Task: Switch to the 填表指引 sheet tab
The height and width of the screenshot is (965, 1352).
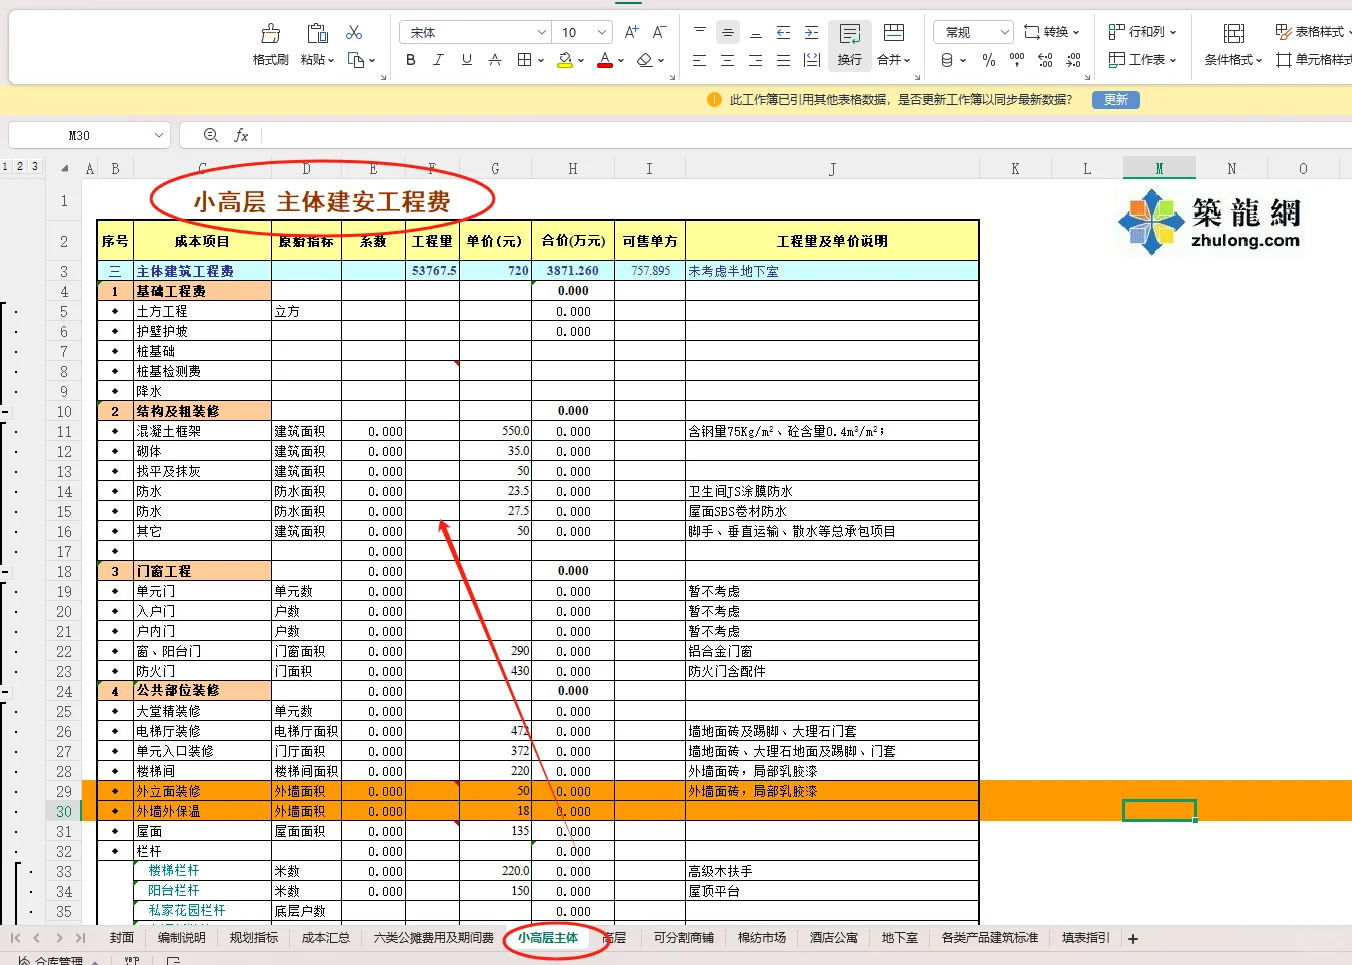Action: [x=1086, y=938]
